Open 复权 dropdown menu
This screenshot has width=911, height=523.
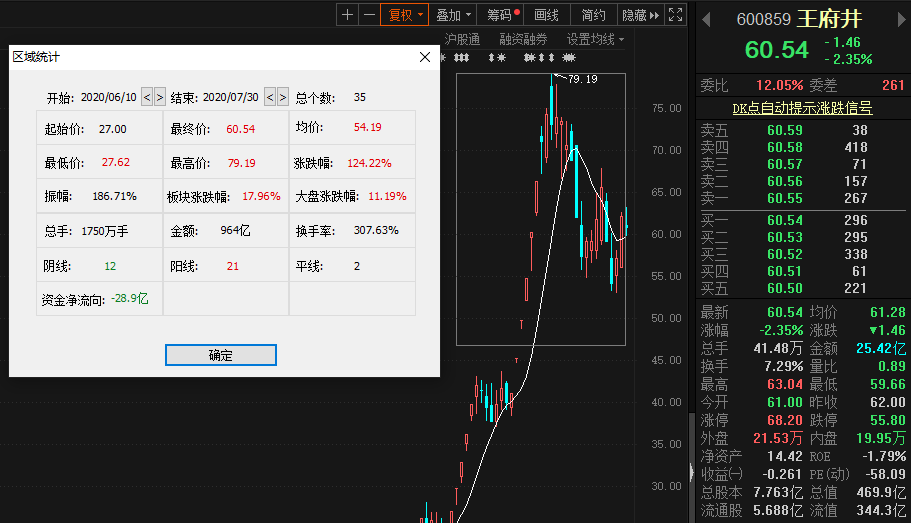405,15
